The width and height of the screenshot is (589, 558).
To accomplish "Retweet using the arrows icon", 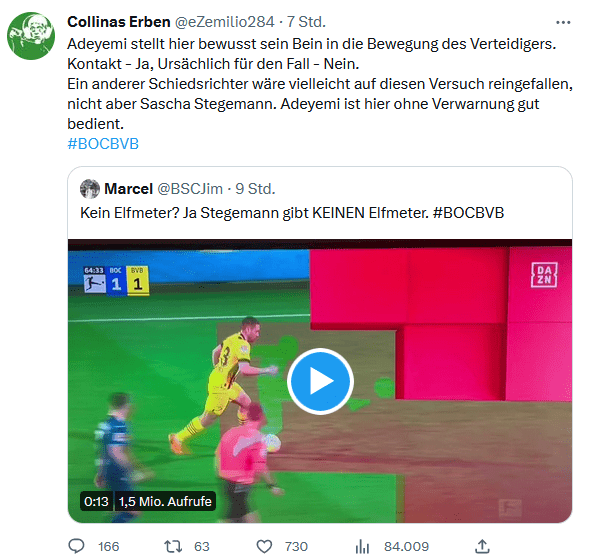I will (x=173, y=546).
